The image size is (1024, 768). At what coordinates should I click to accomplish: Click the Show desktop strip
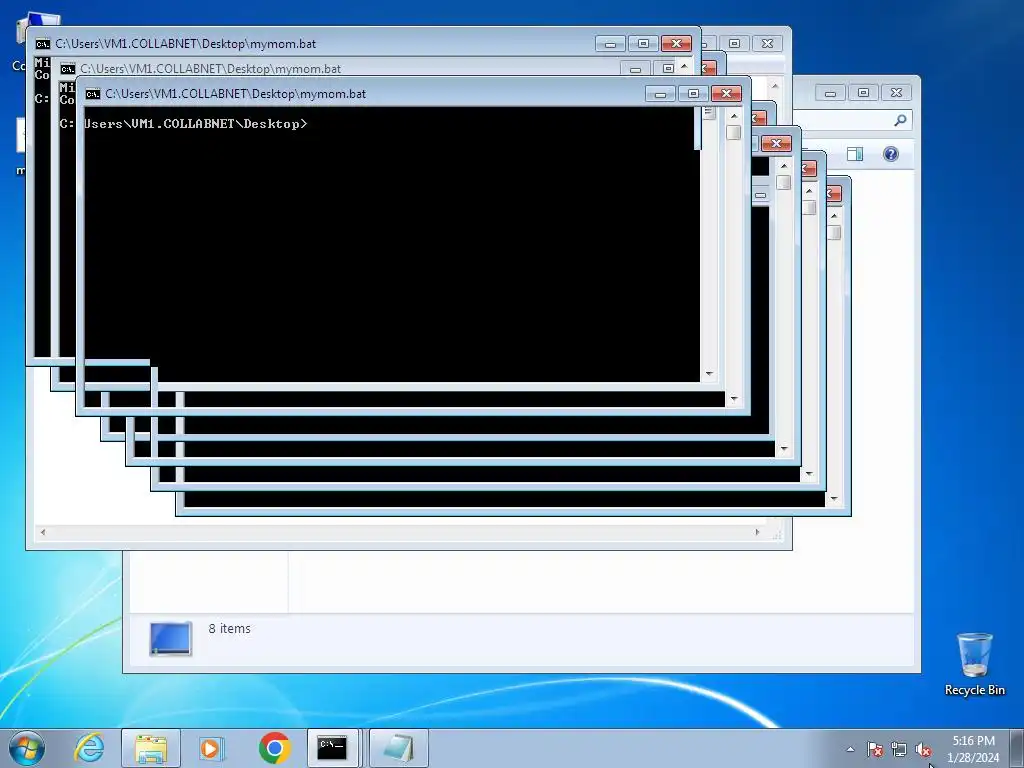click(x=1017, y=748)
